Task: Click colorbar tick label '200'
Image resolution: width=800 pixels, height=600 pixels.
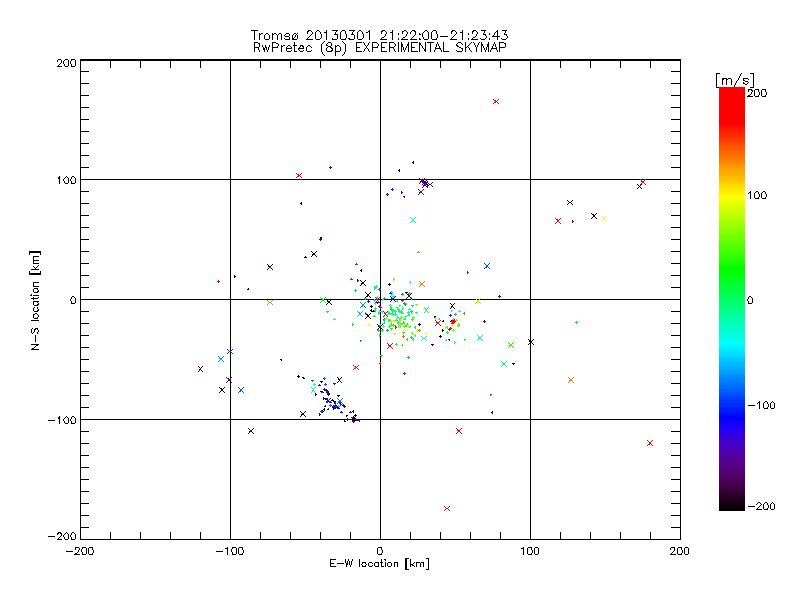Action: [x=757, y=93]
